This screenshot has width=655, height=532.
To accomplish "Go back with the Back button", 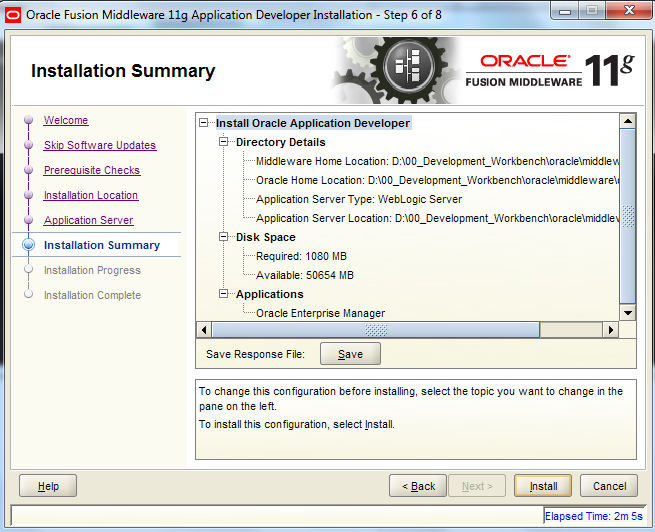I will point(418,486).
